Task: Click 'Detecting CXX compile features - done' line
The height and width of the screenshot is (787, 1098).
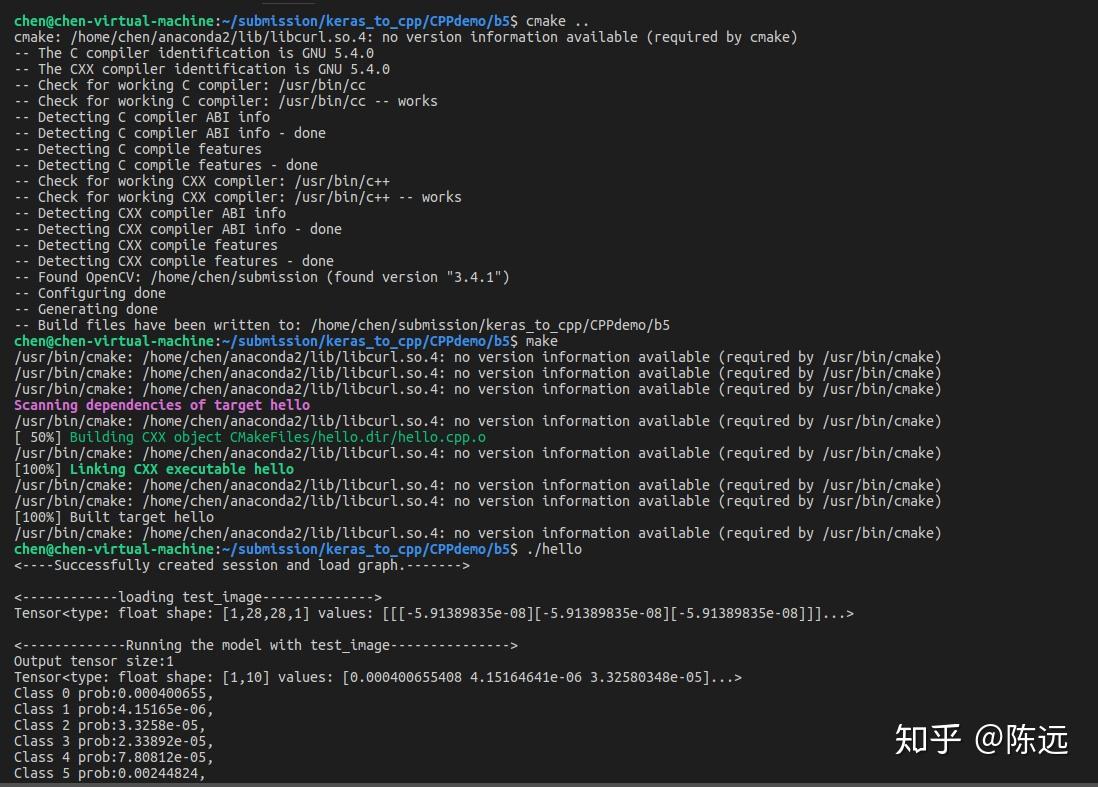Action: pyautogui.click(x=174, y=261)
